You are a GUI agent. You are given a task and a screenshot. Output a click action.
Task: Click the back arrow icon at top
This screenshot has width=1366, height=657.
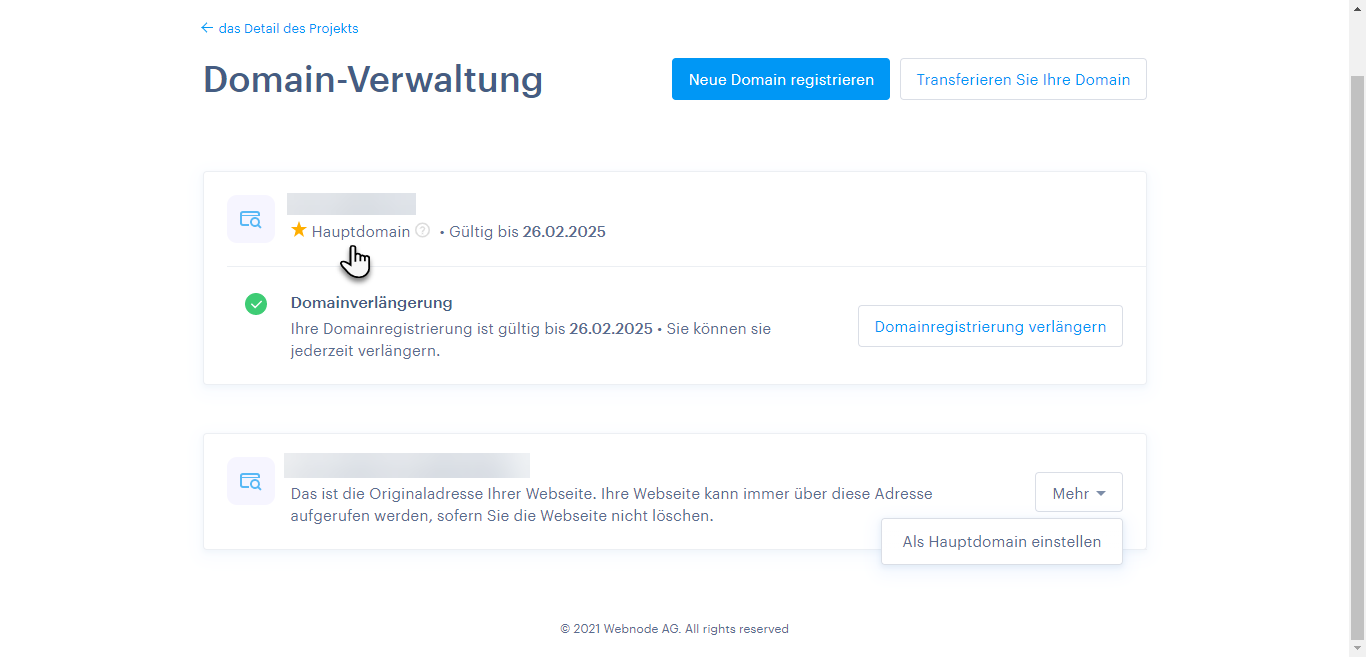click(x=207, y=28)
